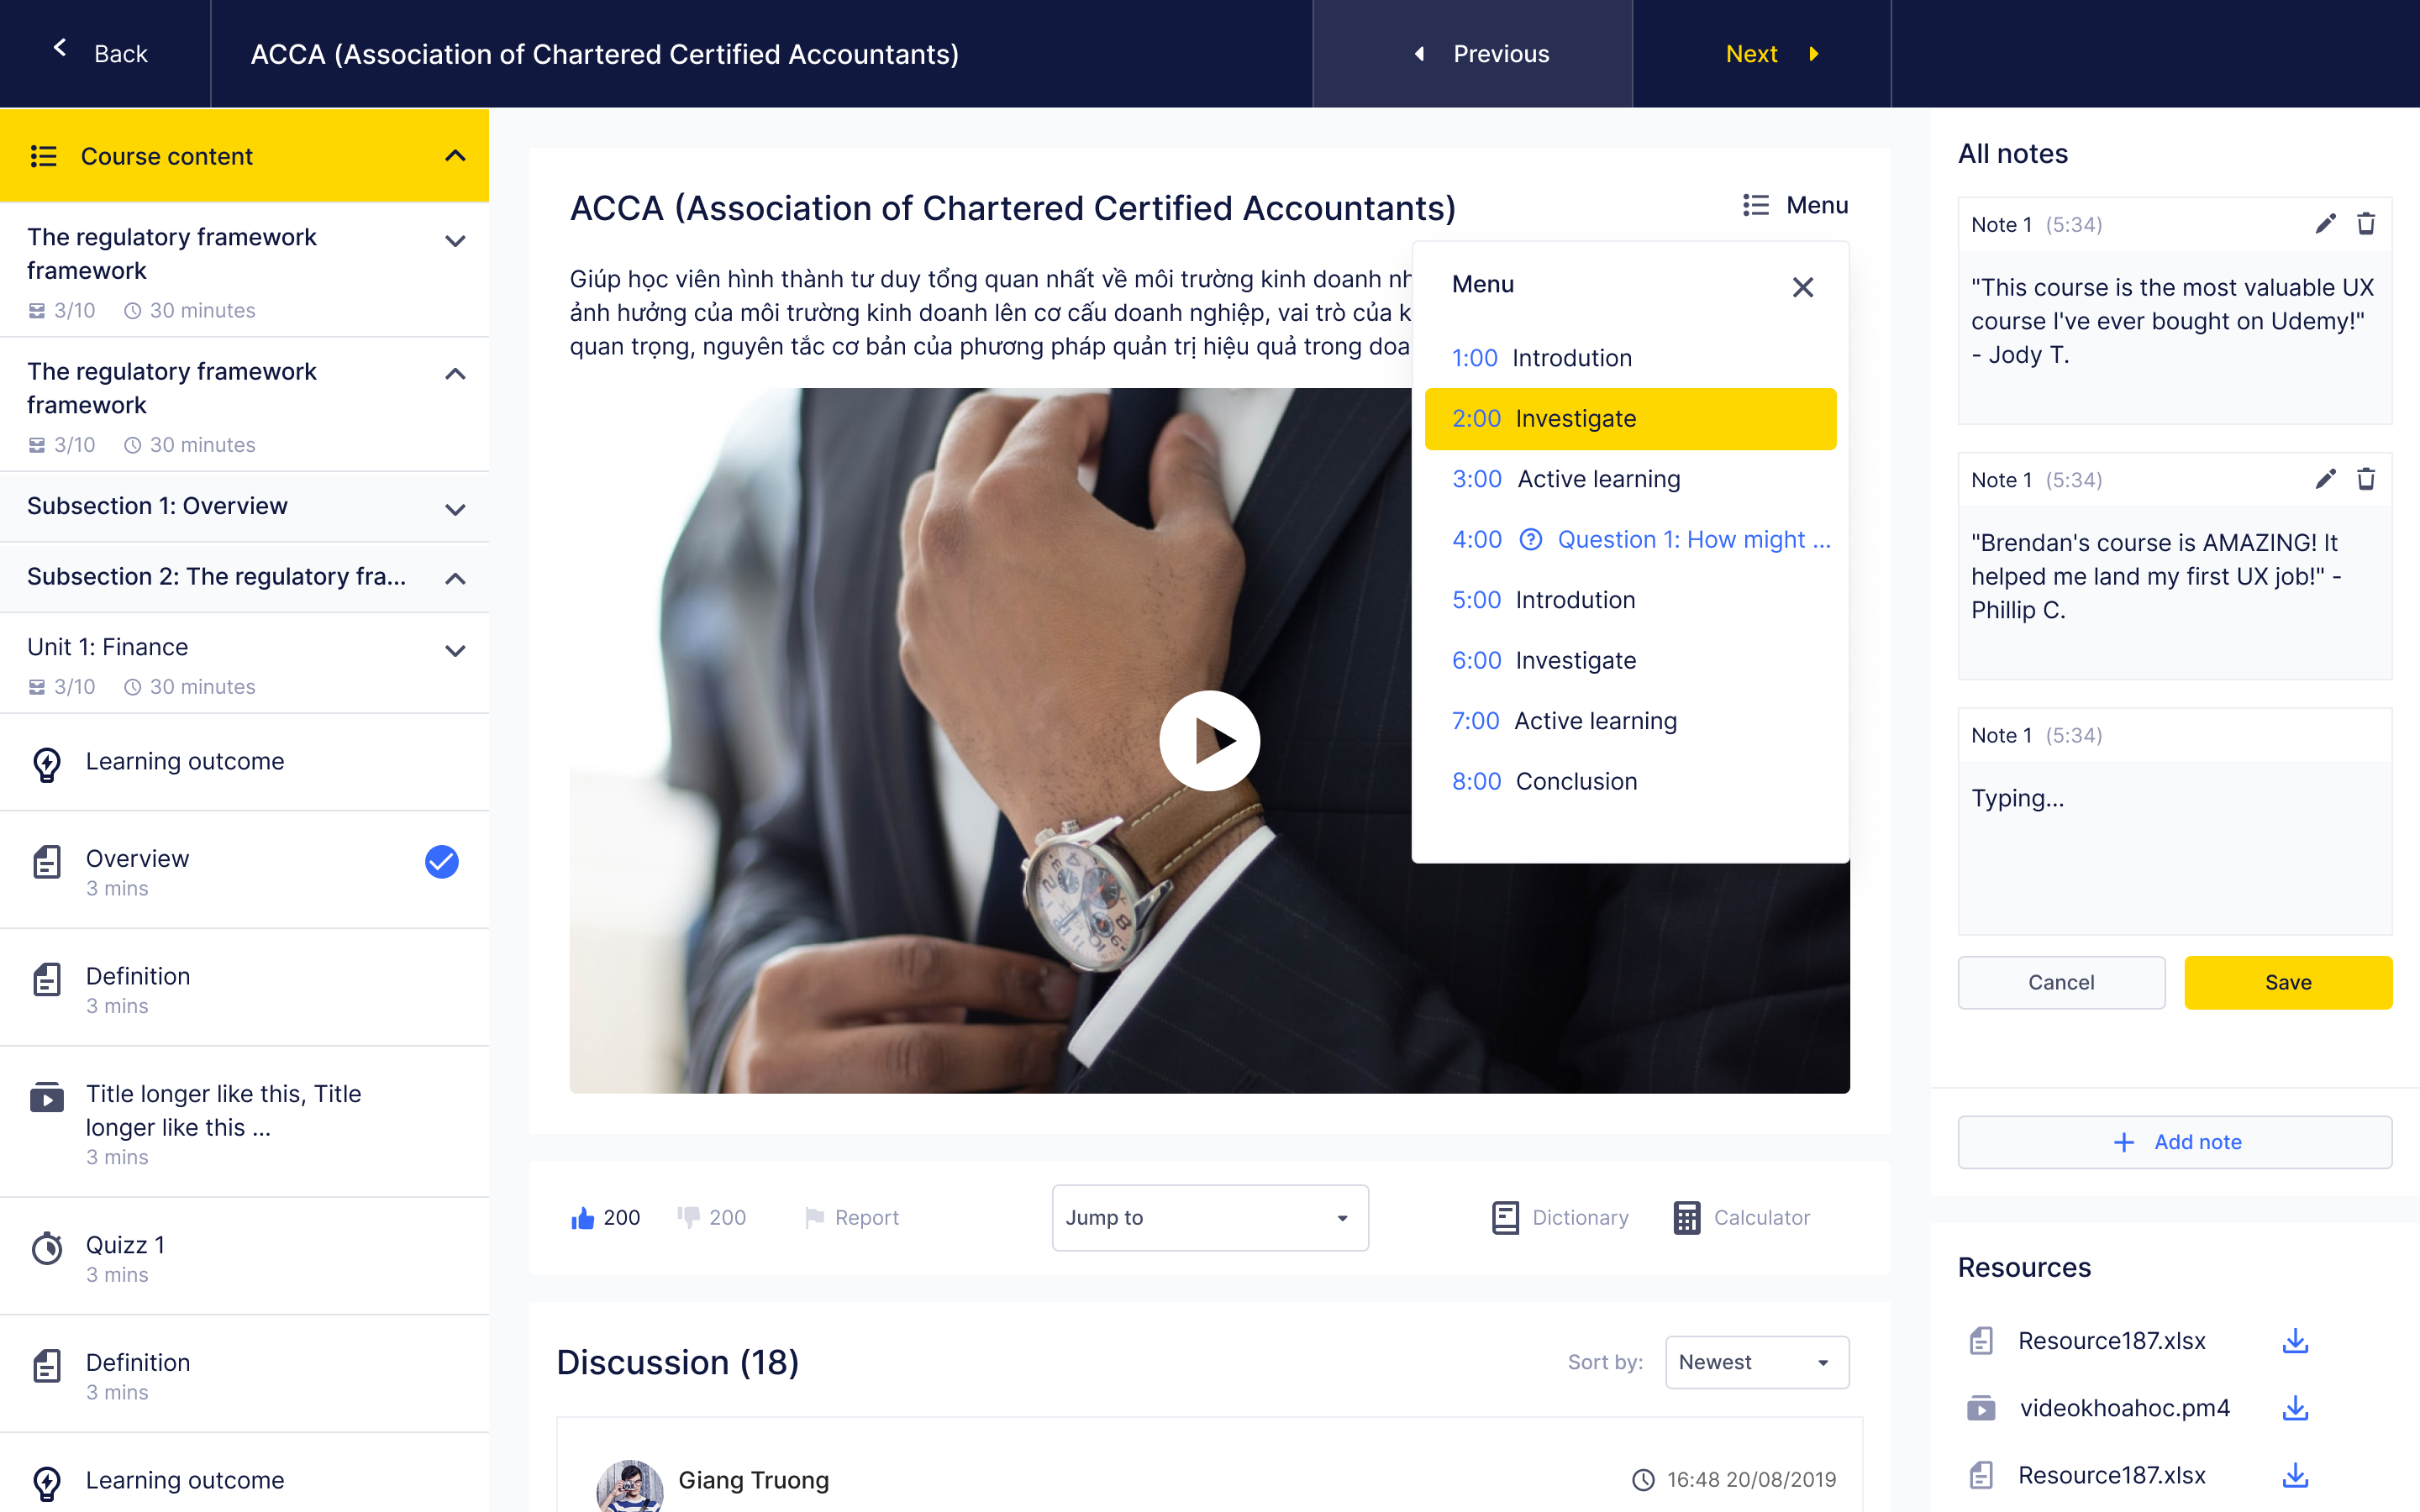The image size is (2420, 1512).
Task: Open Giang Truong's profile avatar
Action: pyautogui.click(x=629, y=1485)
